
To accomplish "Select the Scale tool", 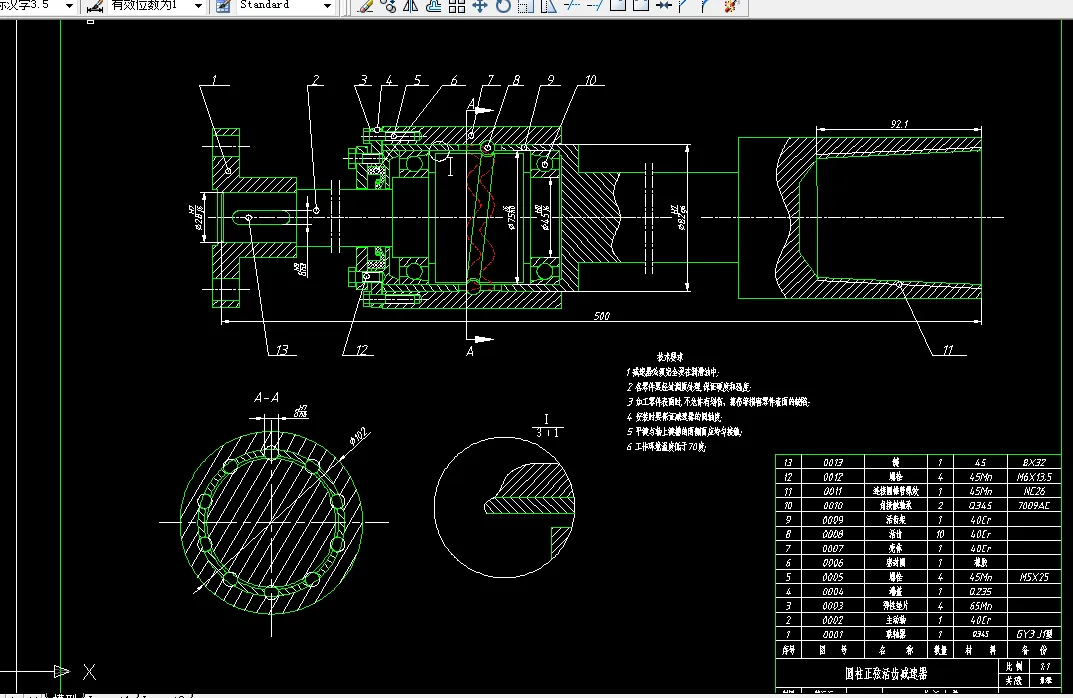I will 526,6.
